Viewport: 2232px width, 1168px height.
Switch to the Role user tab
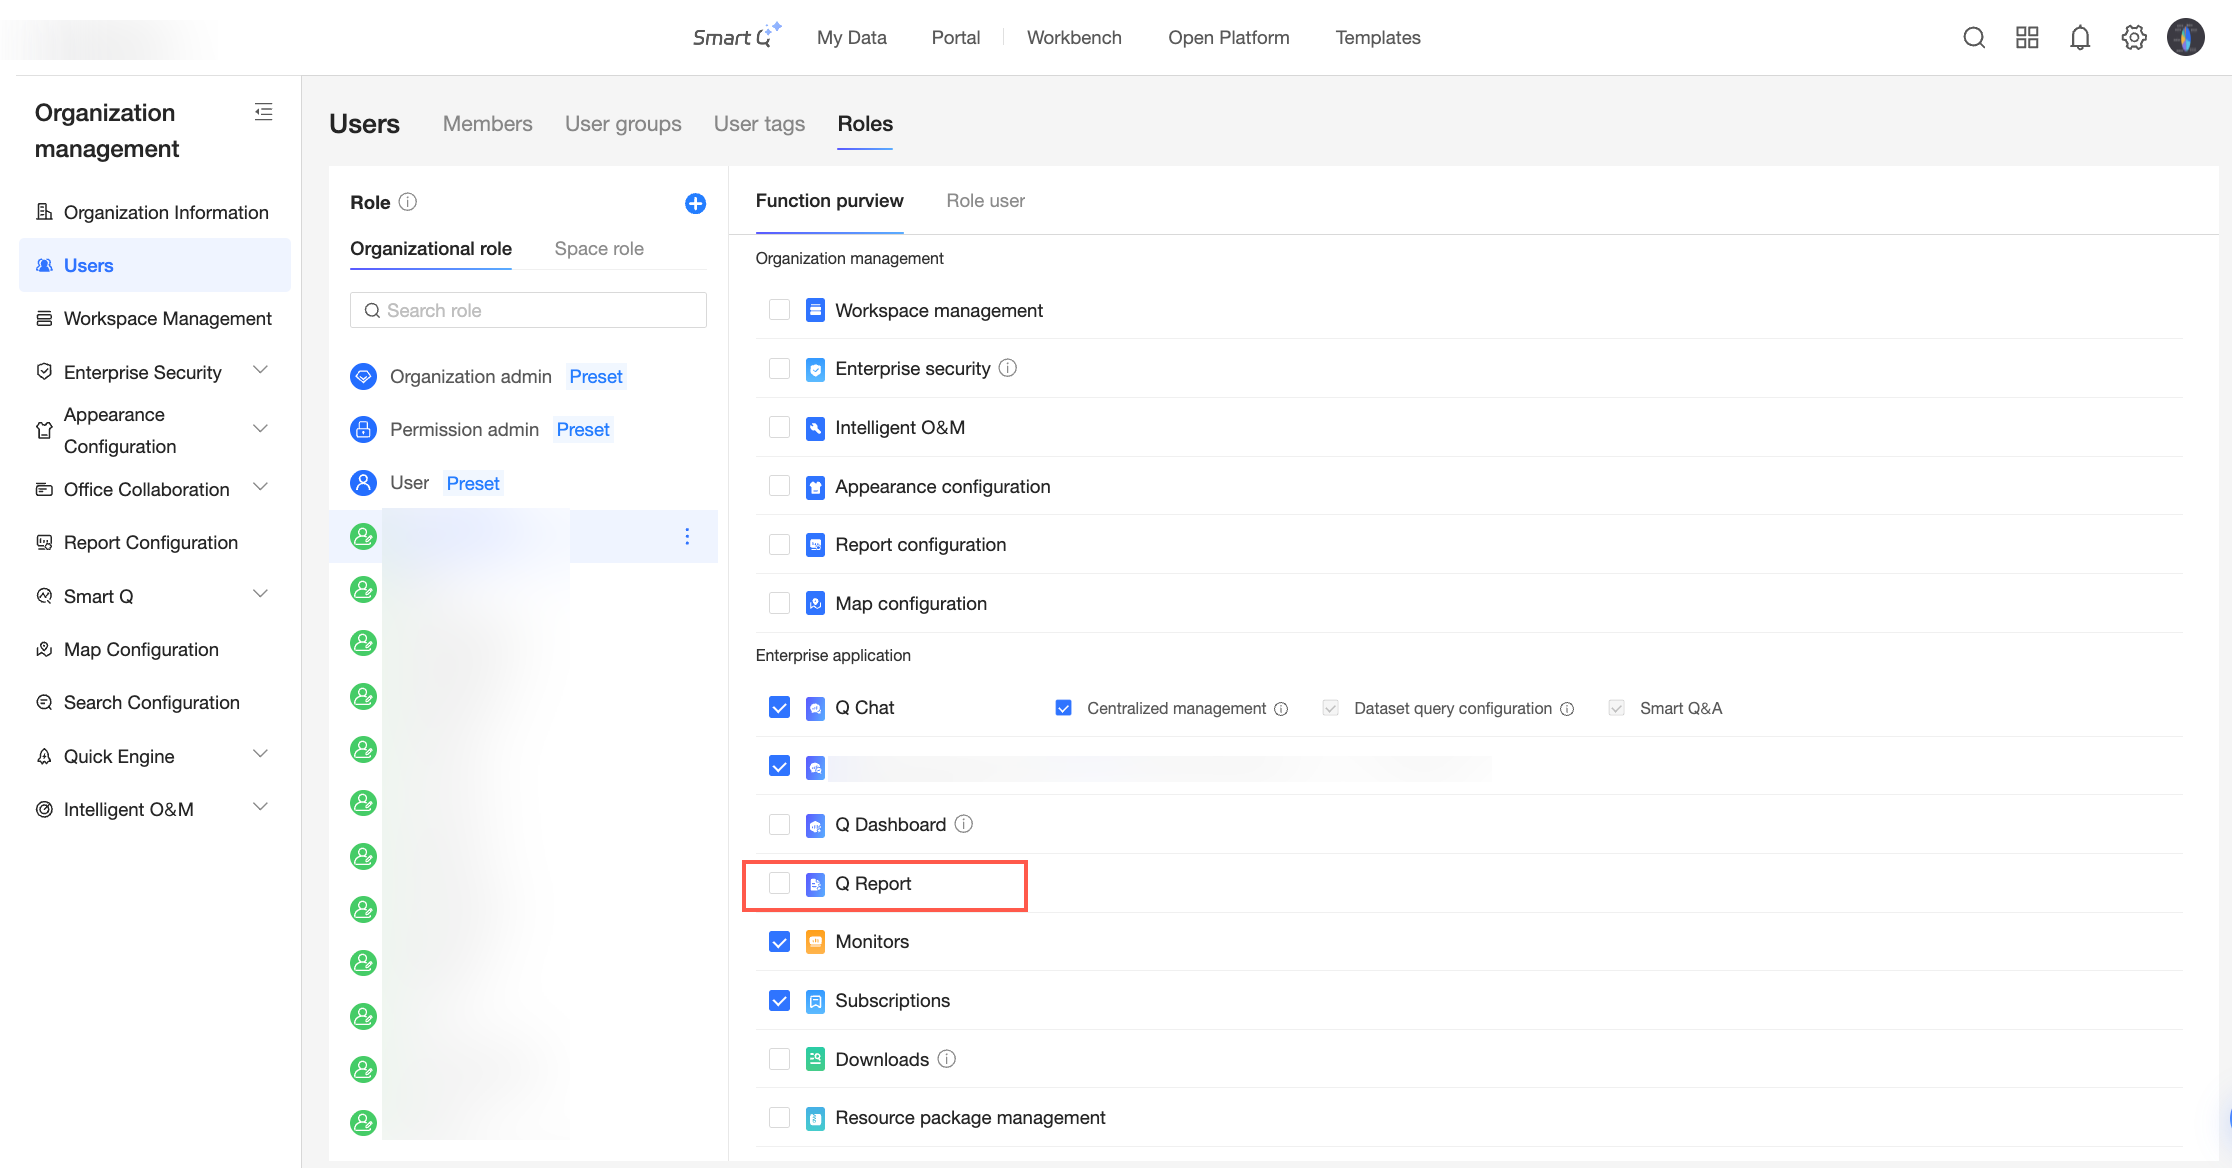985,201
